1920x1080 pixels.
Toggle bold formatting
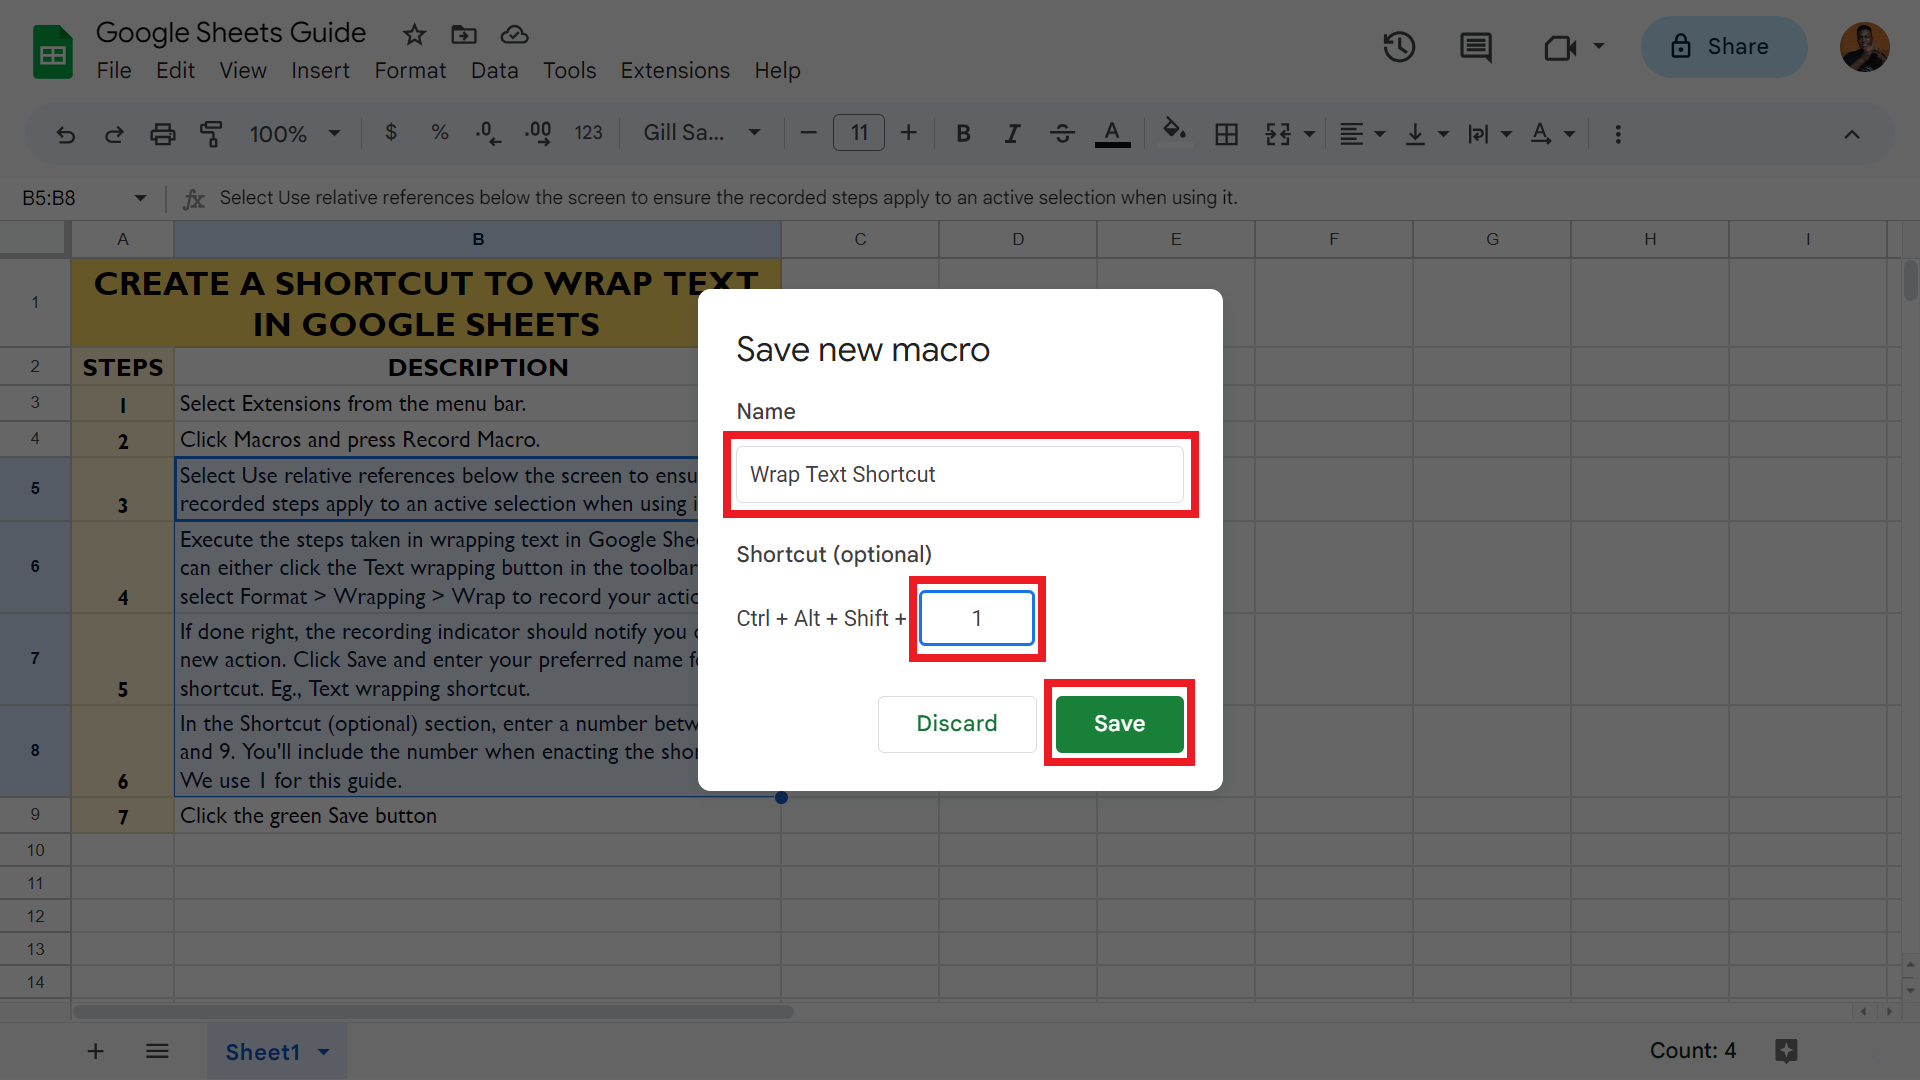(x=963, y=133)
